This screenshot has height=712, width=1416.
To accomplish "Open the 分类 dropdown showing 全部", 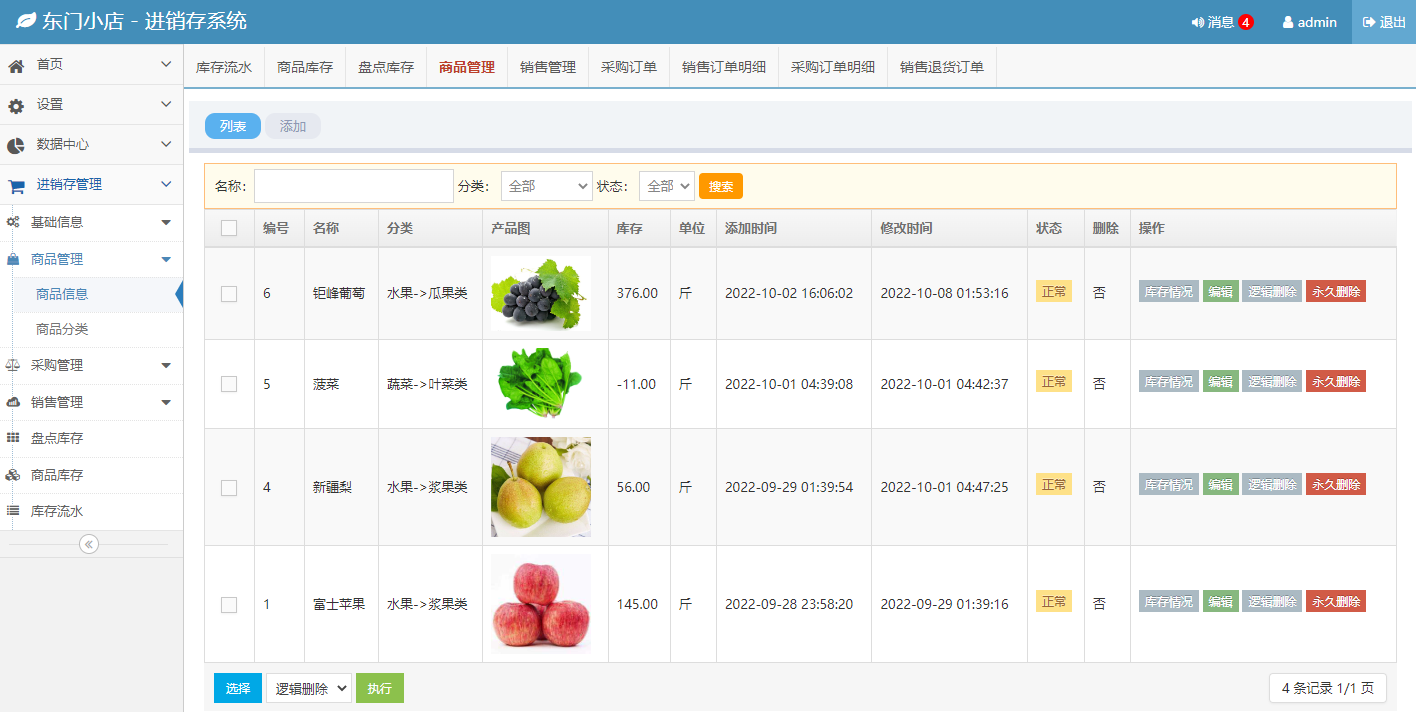I will (546, 185).
